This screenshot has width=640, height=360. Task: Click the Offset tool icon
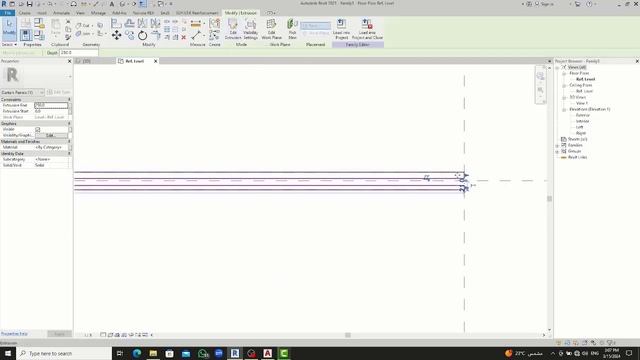coord(129,23)
